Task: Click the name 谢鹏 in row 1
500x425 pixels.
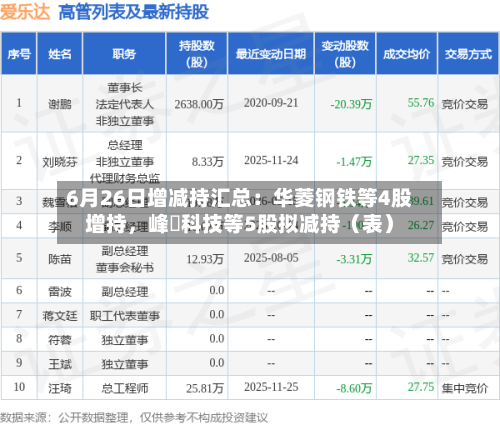Action: [60, 104]
